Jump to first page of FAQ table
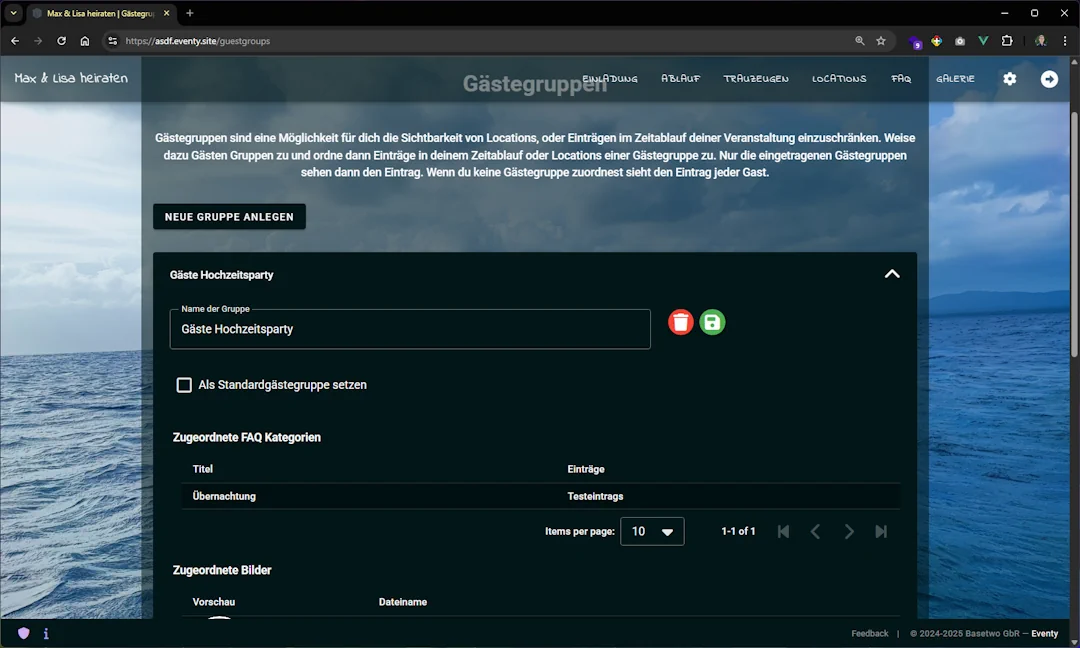 (783, 532)
